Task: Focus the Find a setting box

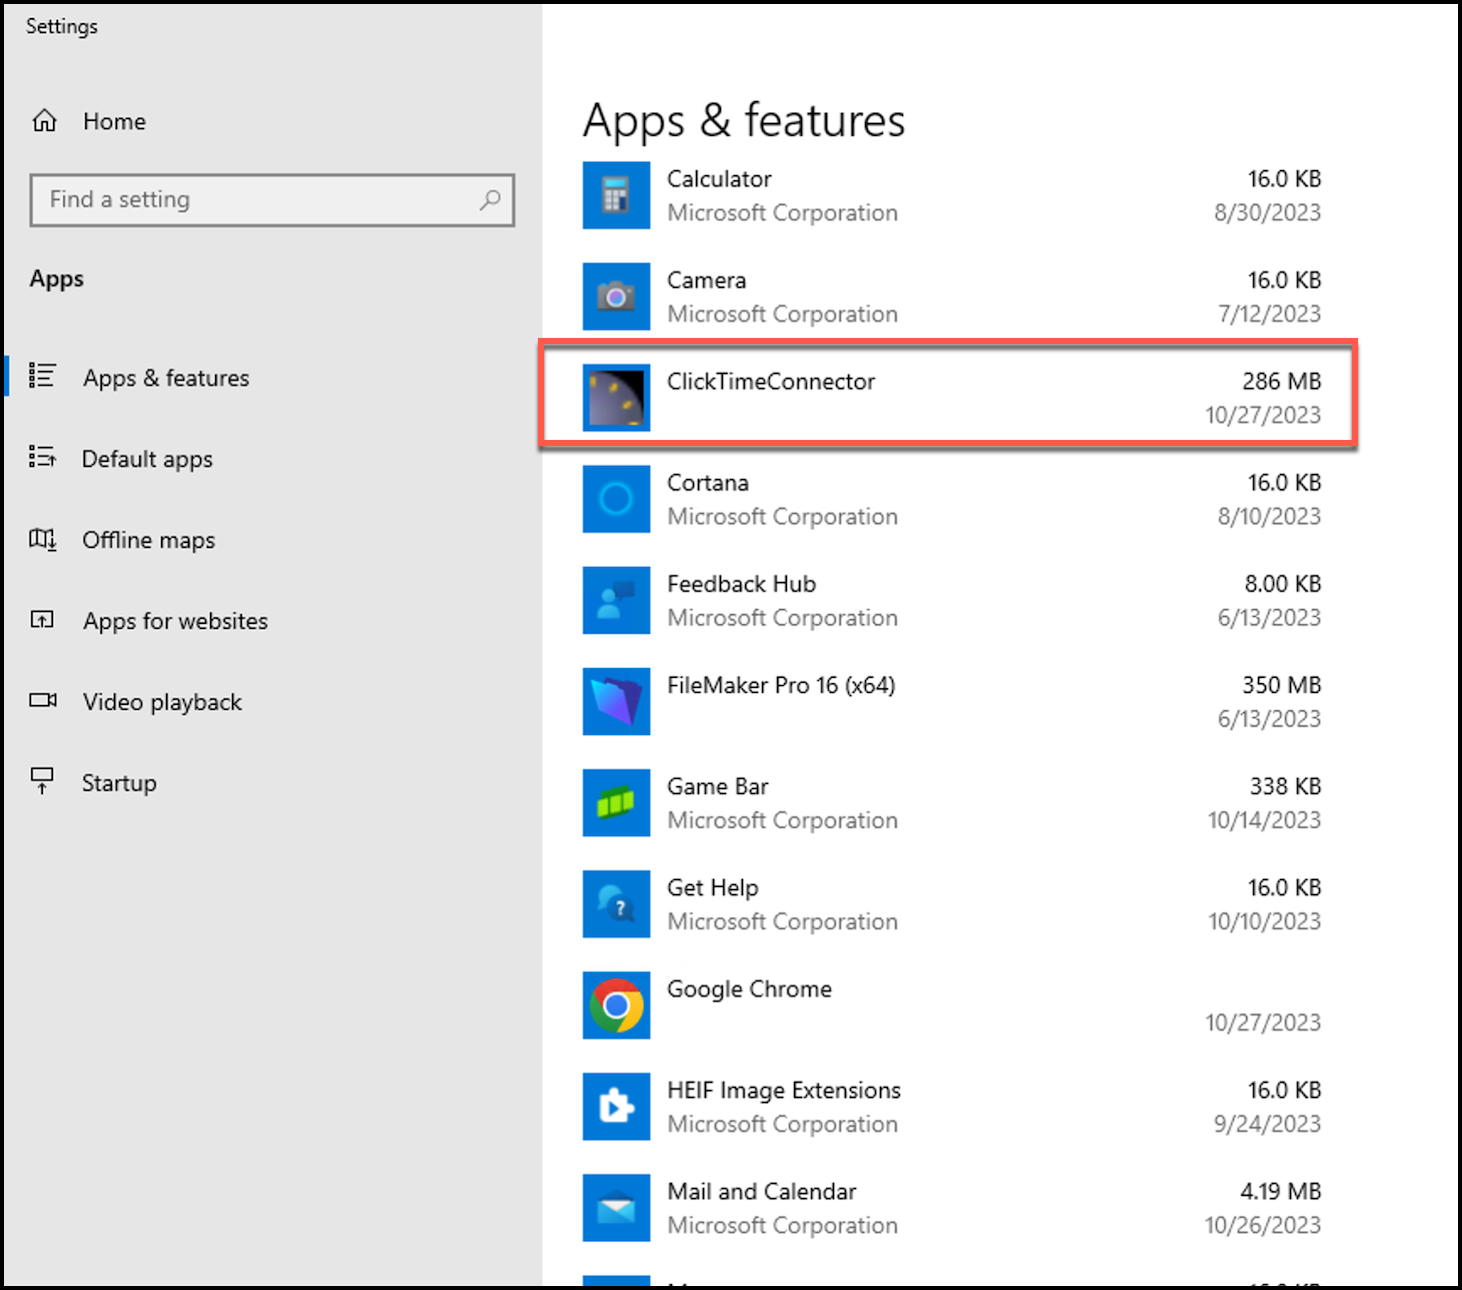Action: [x=272, y=200]
